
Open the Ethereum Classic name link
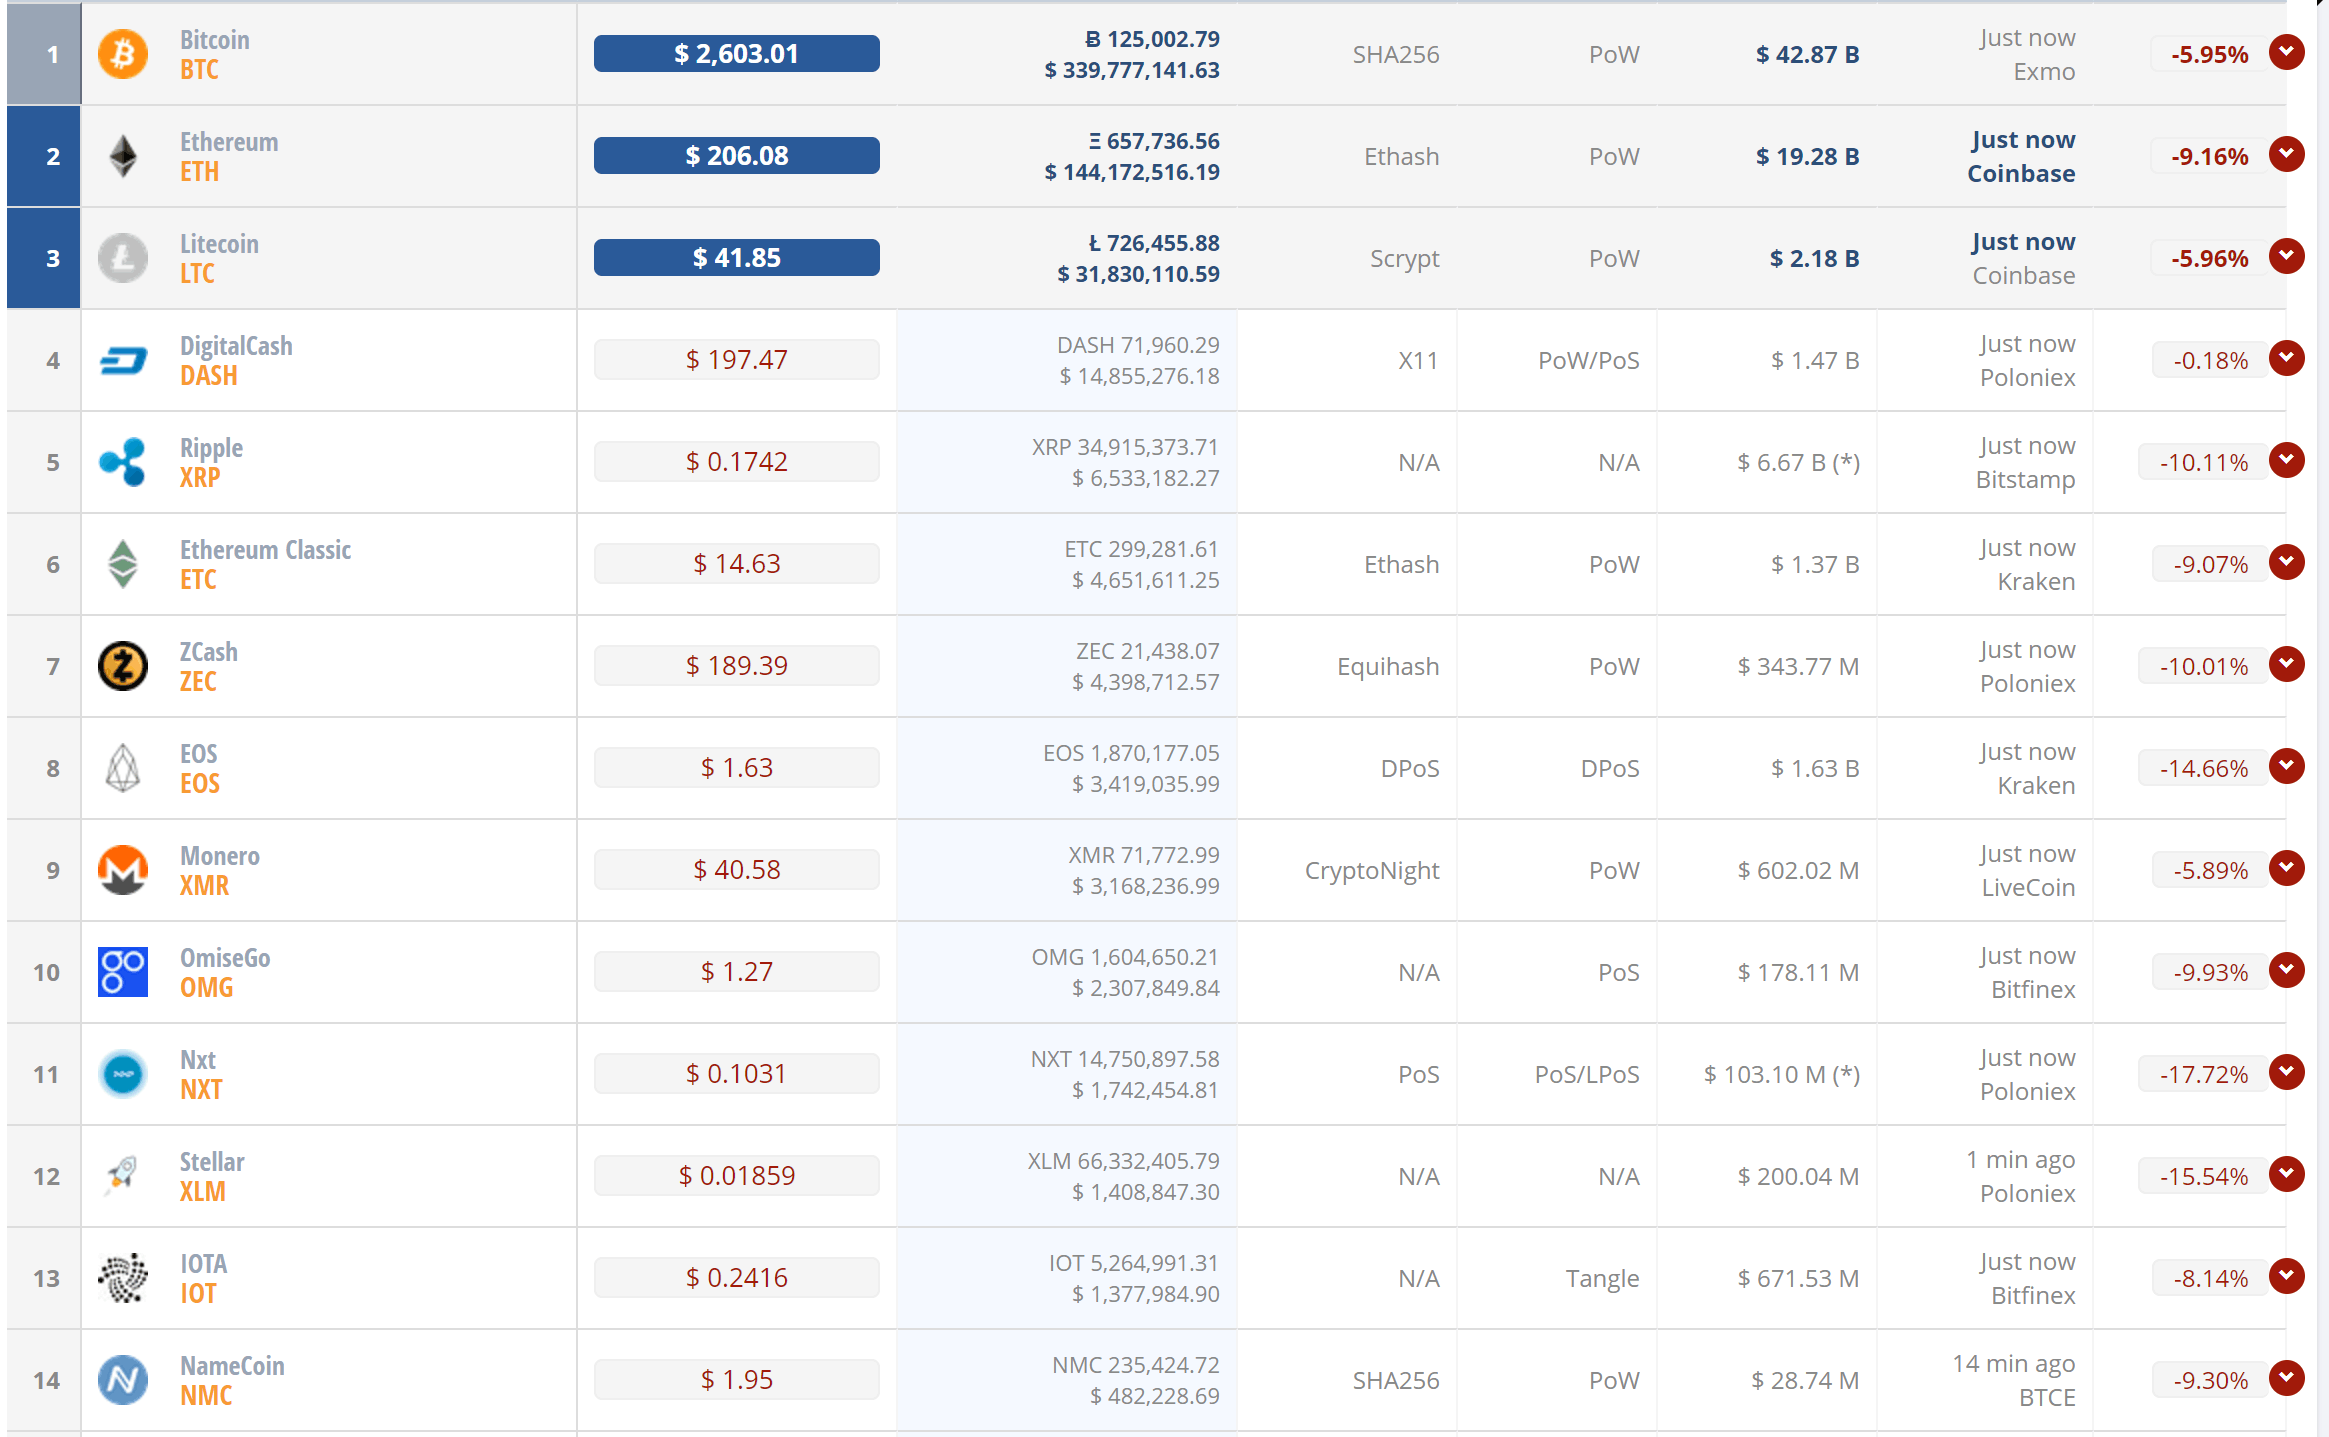pos(265,550)
